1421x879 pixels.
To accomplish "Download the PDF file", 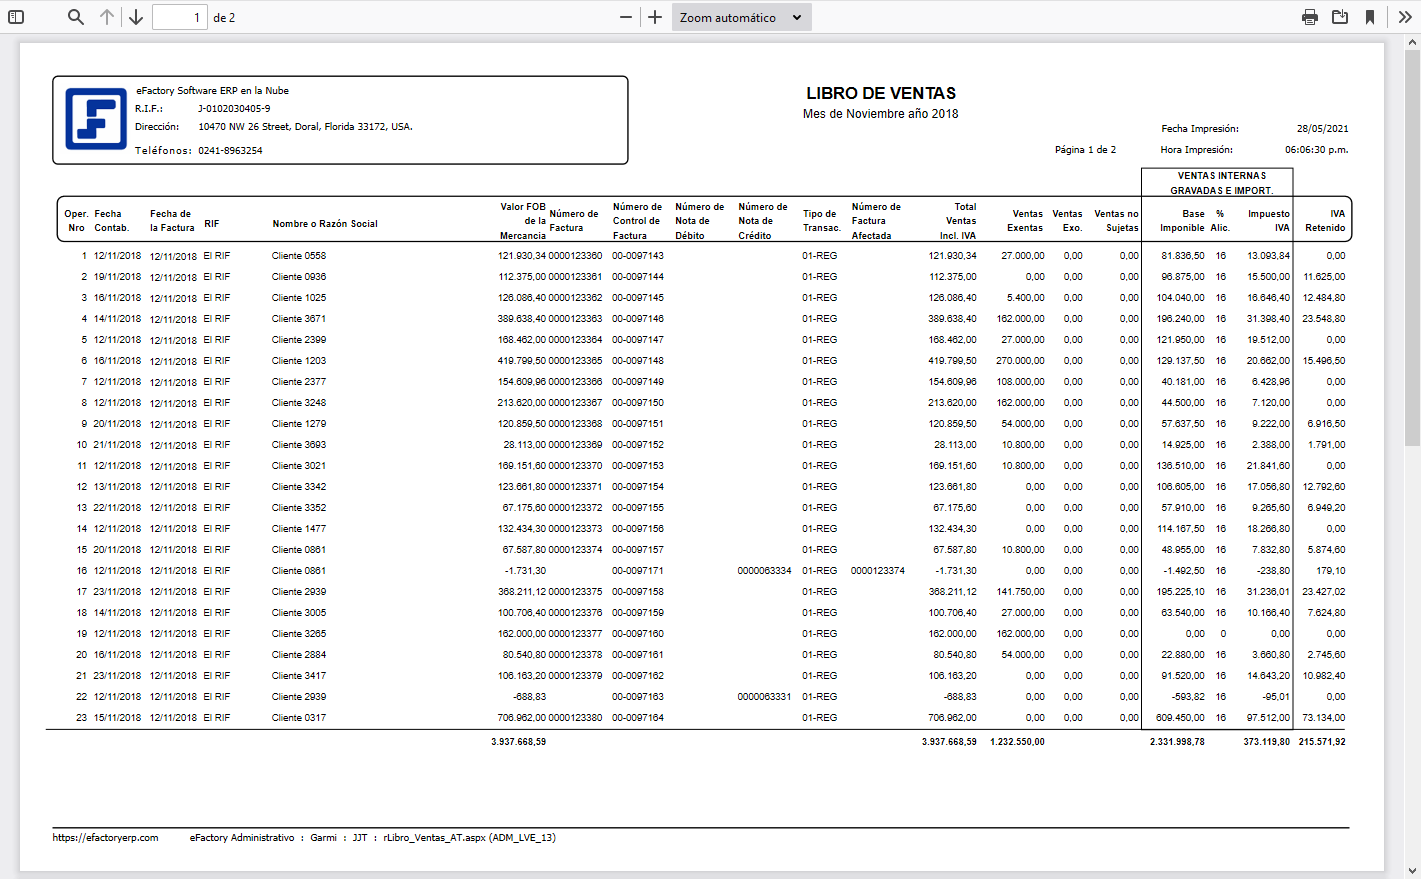I will point(1340,17).
